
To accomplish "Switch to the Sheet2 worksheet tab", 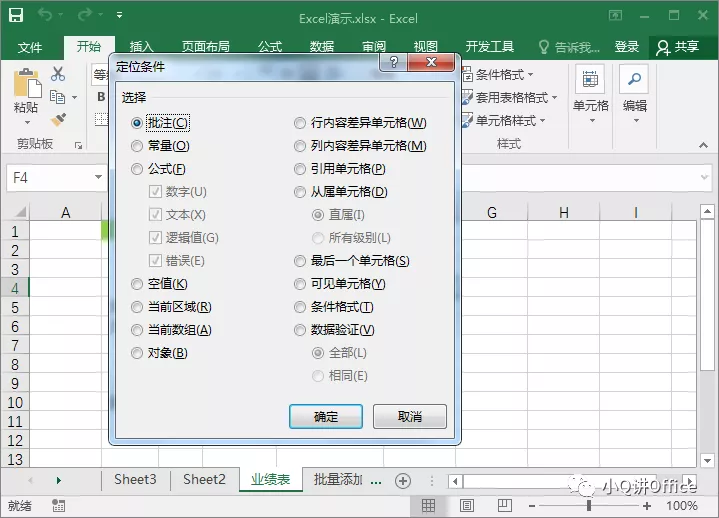I will coord(205,479).
